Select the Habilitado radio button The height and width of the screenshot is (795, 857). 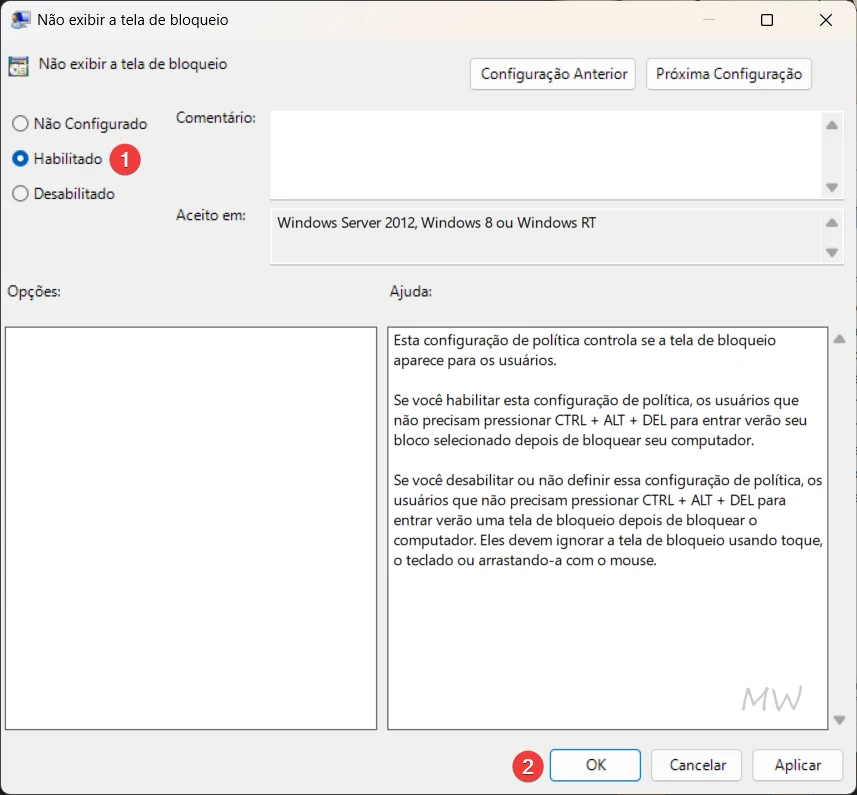pos(18,158)
